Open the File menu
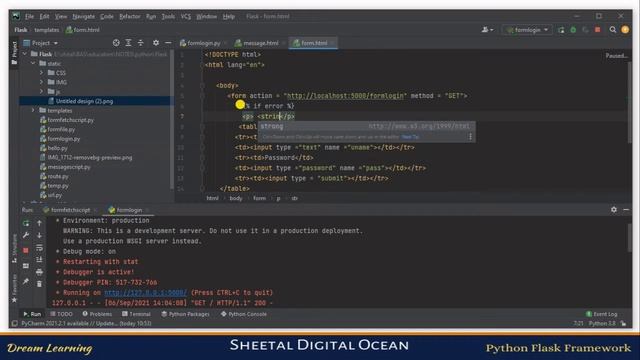Screen dimensions: 640x360 (29, 16)
